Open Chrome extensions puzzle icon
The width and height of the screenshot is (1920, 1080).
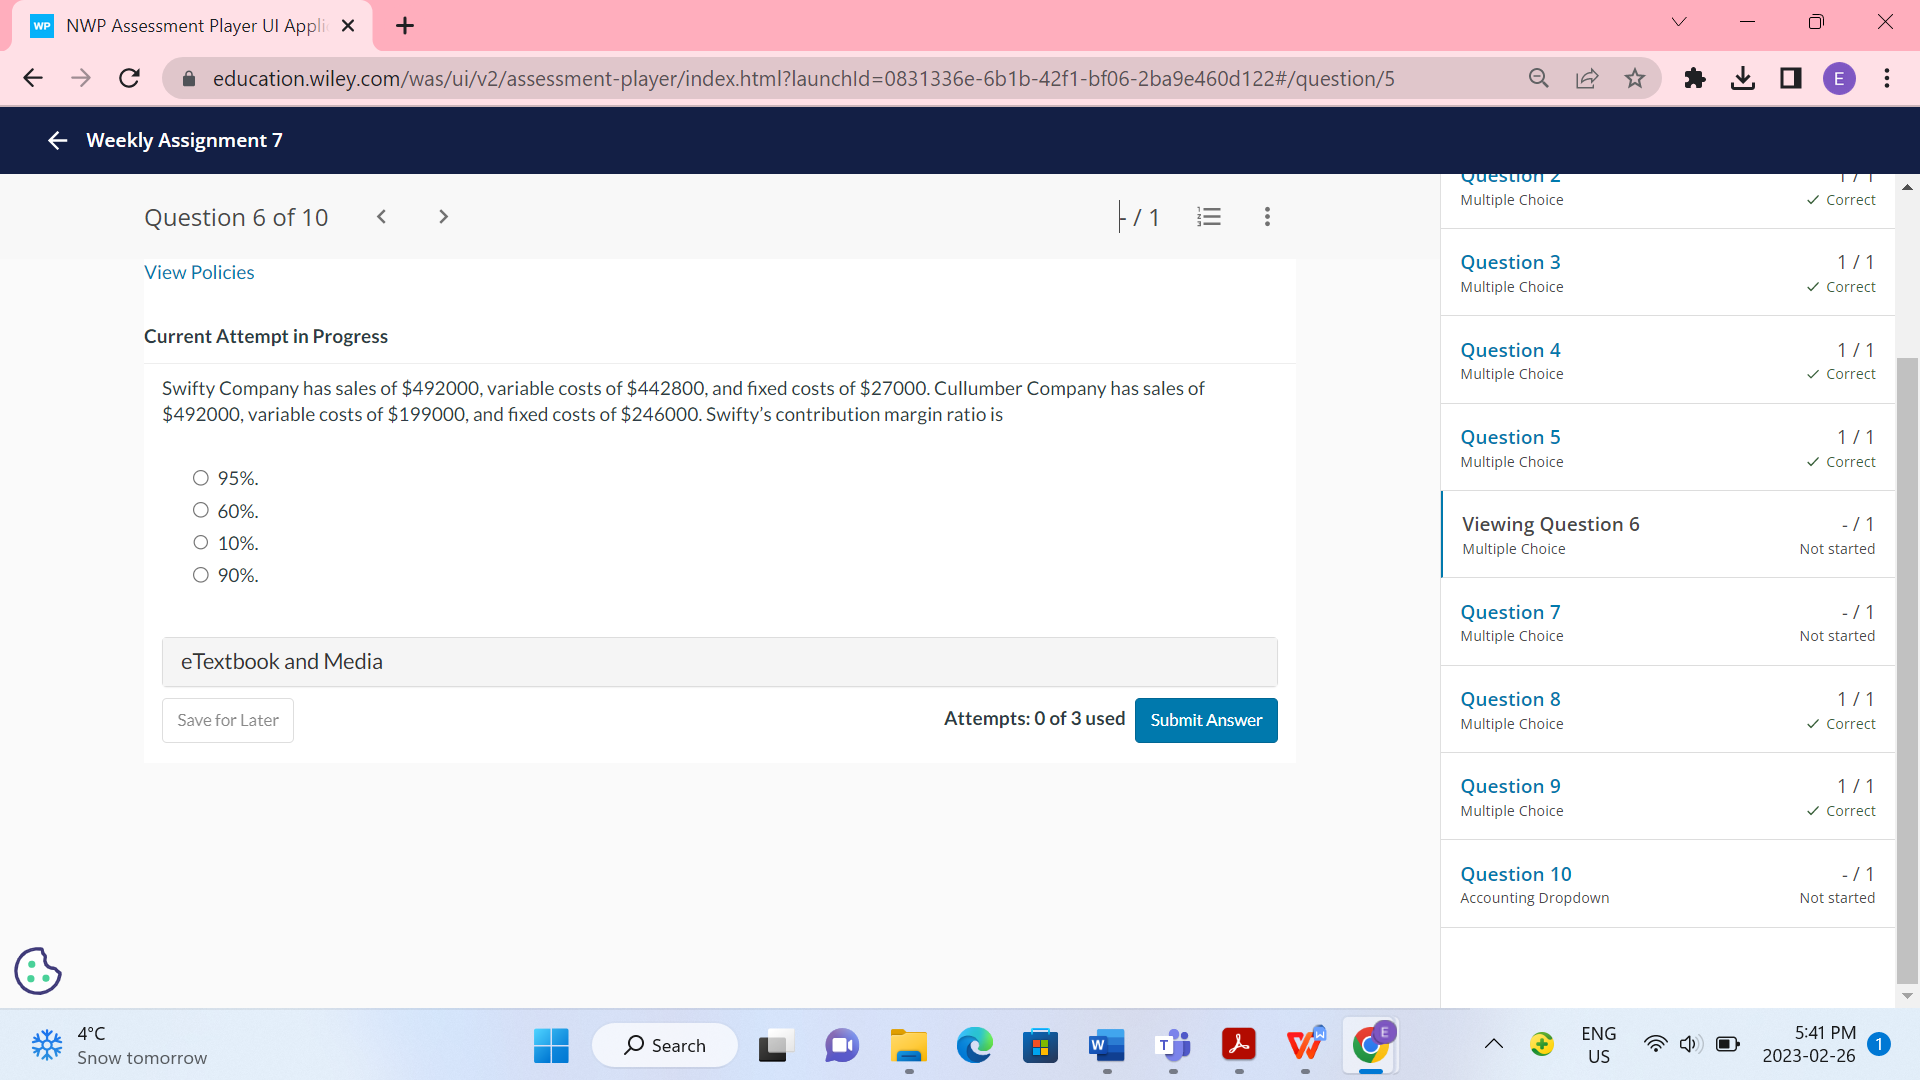point(1694,78)
